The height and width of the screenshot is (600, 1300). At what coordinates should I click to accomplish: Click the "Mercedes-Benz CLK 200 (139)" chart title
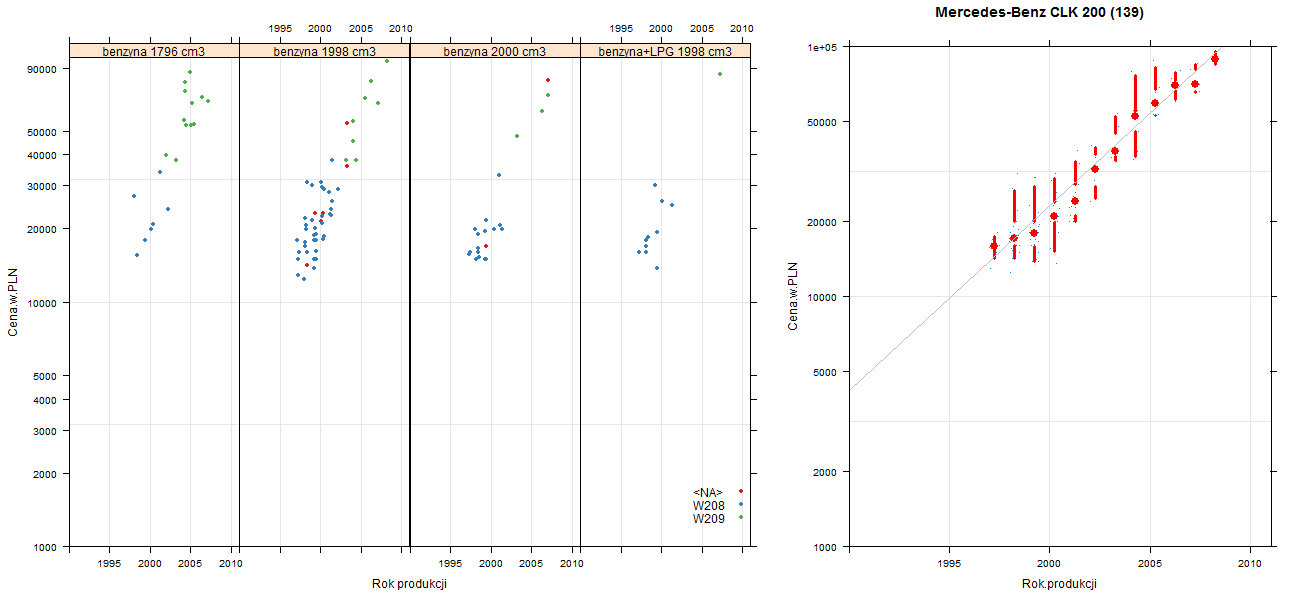1040,13
